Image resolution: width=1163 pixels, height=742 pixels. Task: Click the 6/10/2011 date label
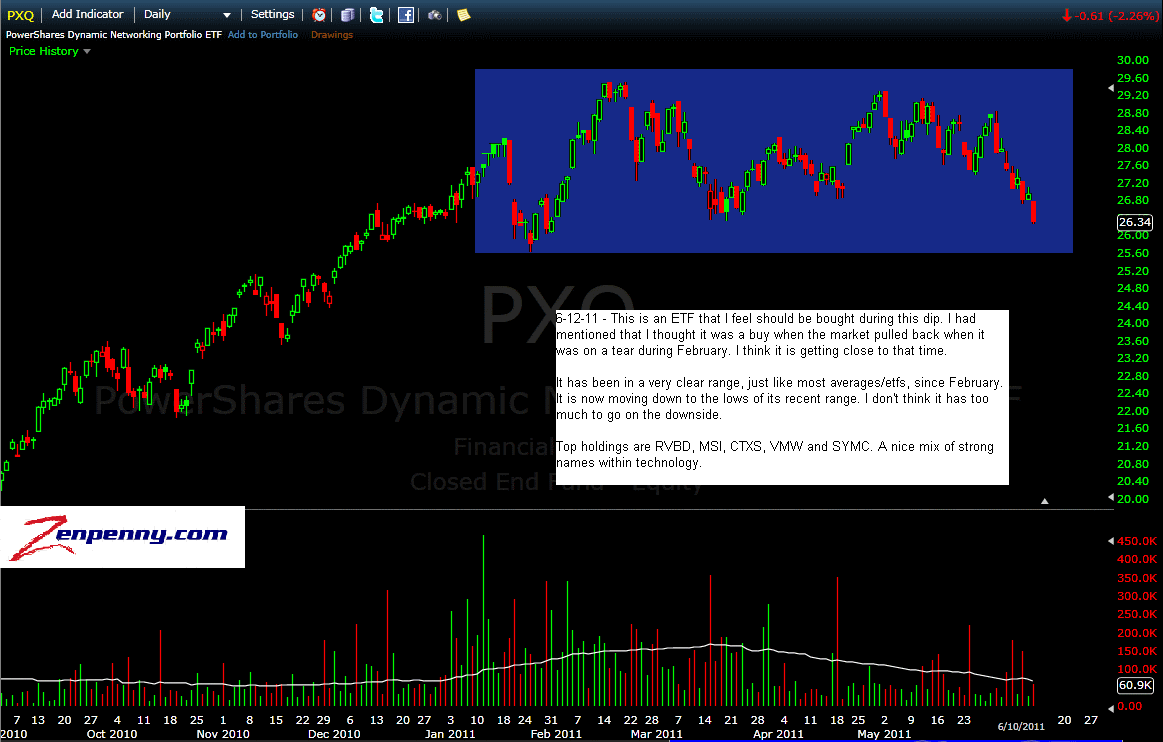point(1021,726)
